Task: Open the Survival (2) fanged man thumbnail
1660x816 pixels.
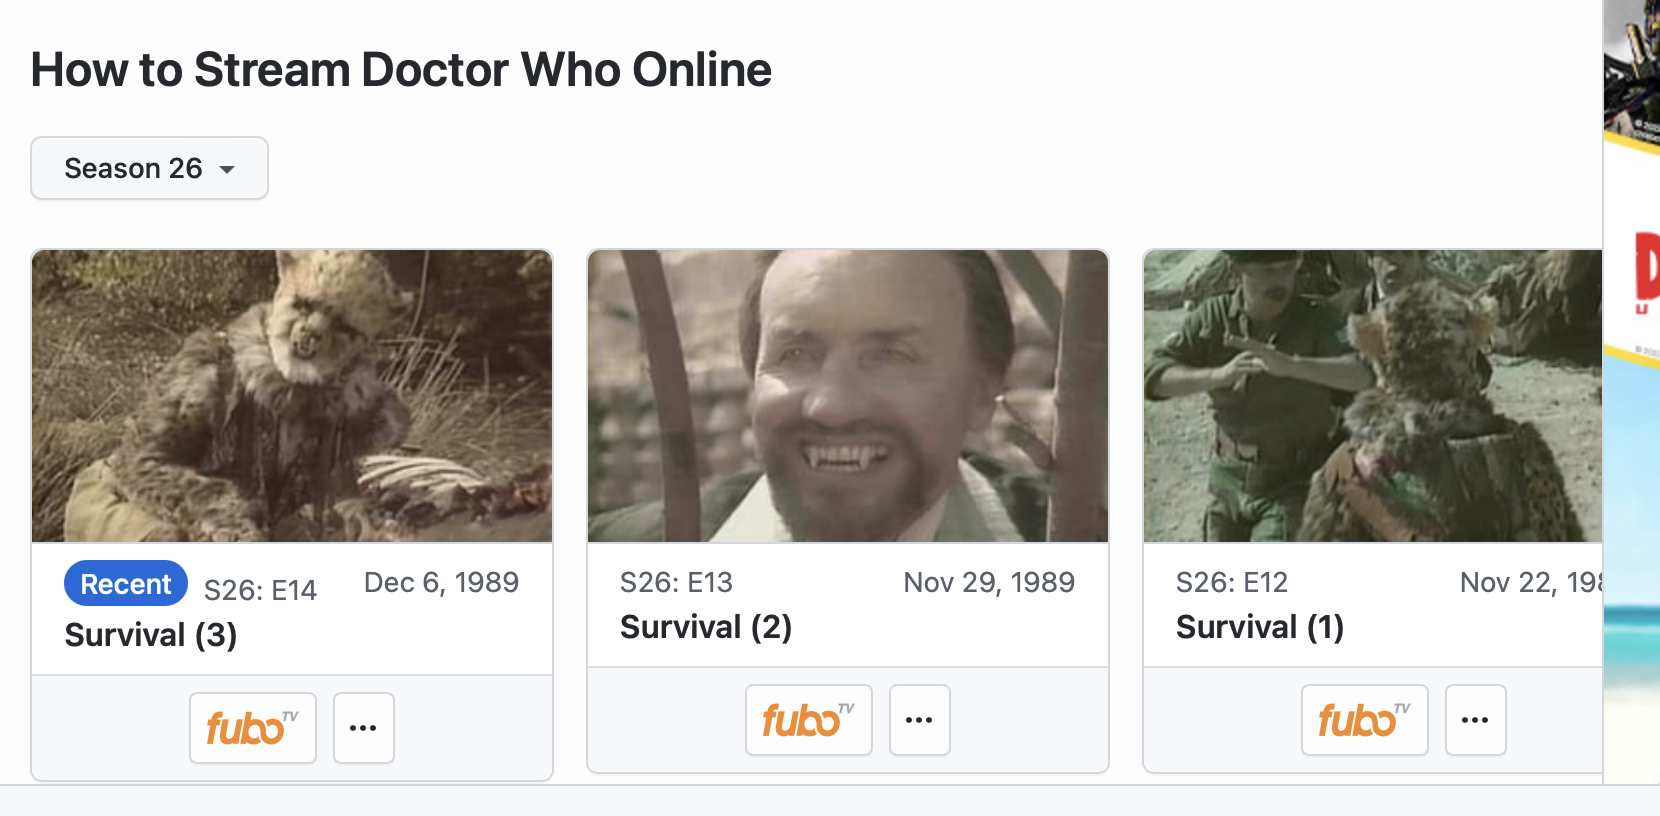Action: click(848, 396)
